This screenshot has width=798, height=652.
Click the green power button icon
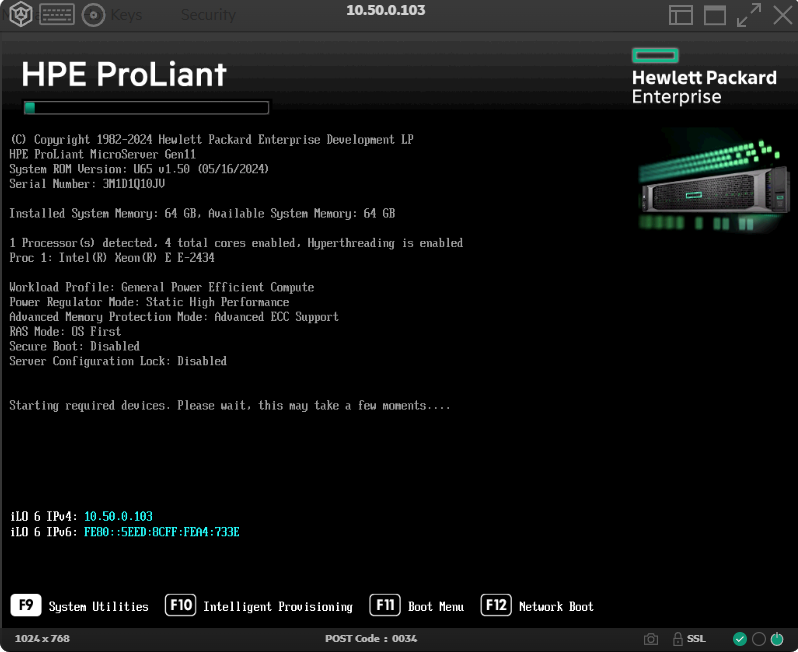coord(777,639)
